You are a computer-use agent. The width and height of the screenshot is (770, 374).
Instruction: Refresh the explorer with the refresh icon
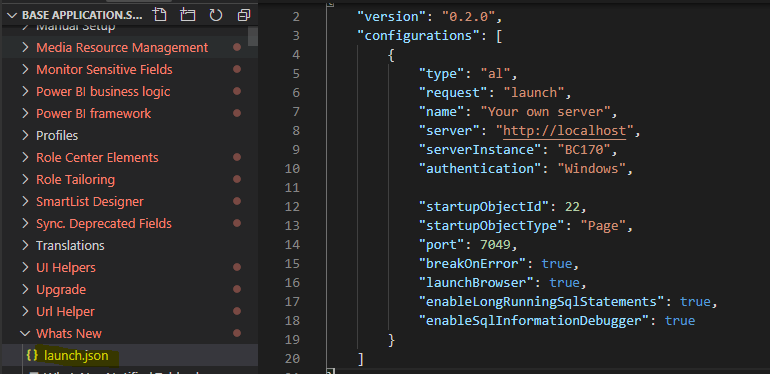[x=216, y=15]
